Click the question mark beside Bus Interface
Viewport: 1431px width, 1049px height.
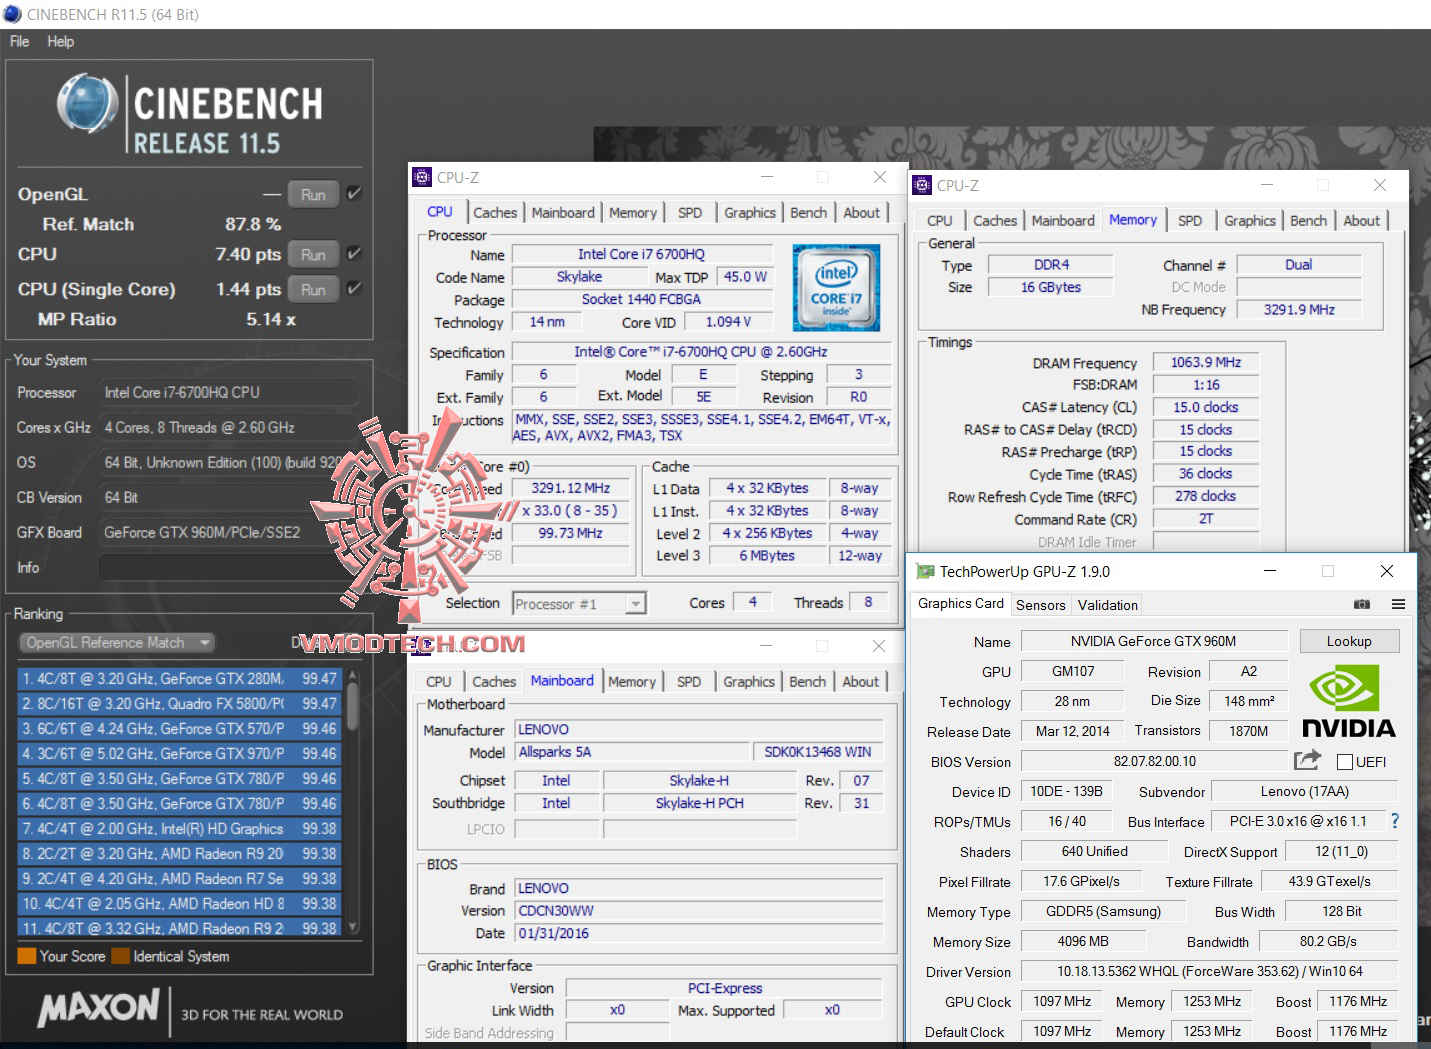[1395, 821]
